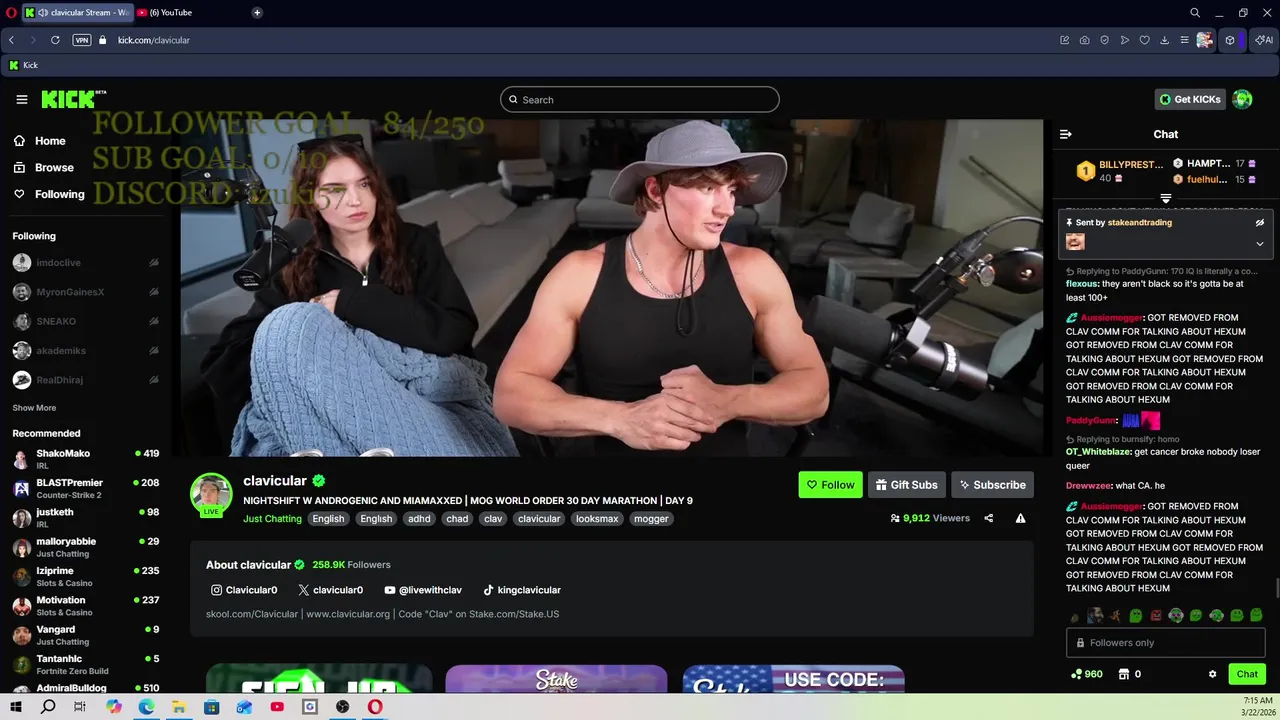The height and width of the screenshot is (720, 1280).
Task: Open recommended channel malloryabbie
Action: click(x=85, y=547)
